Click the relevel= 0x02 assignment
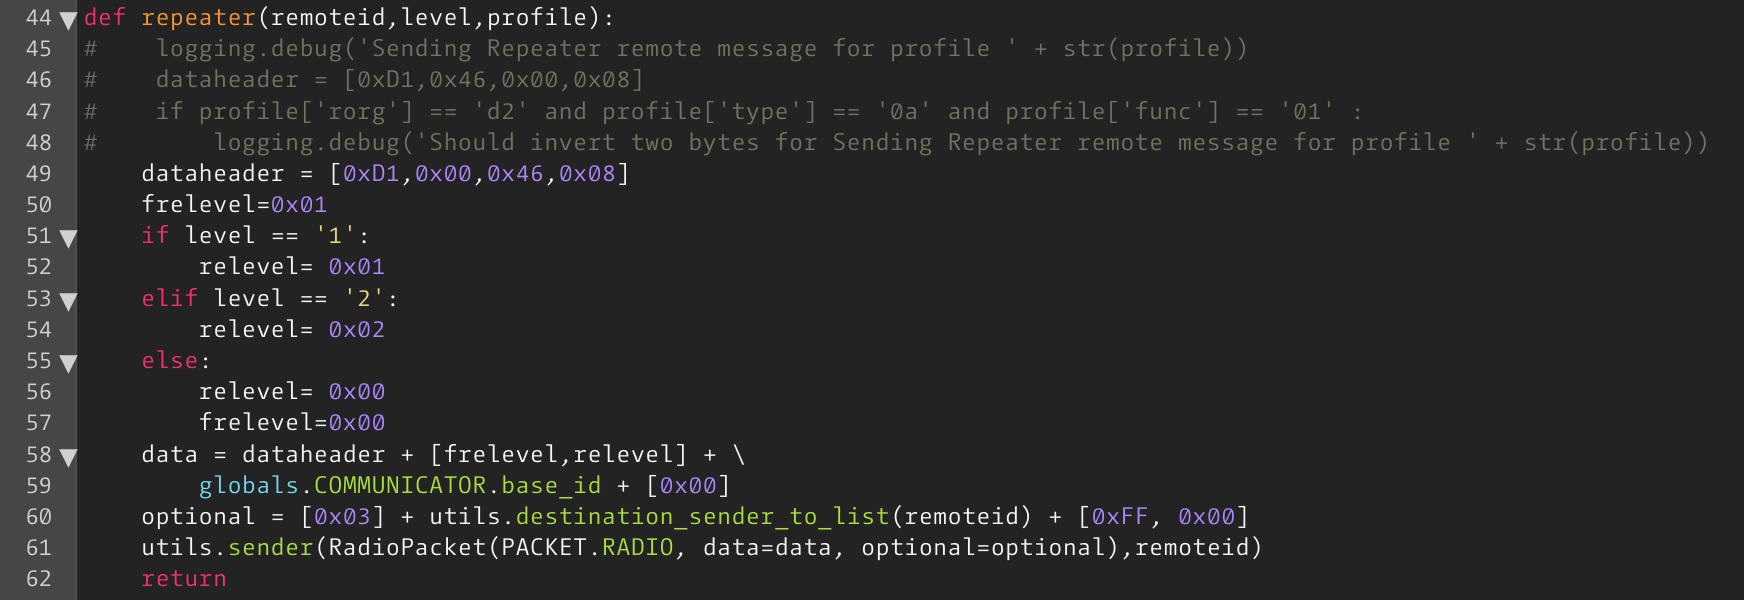Image resolution: width=1744 pixels, height=600 pixels. [292, 330]
